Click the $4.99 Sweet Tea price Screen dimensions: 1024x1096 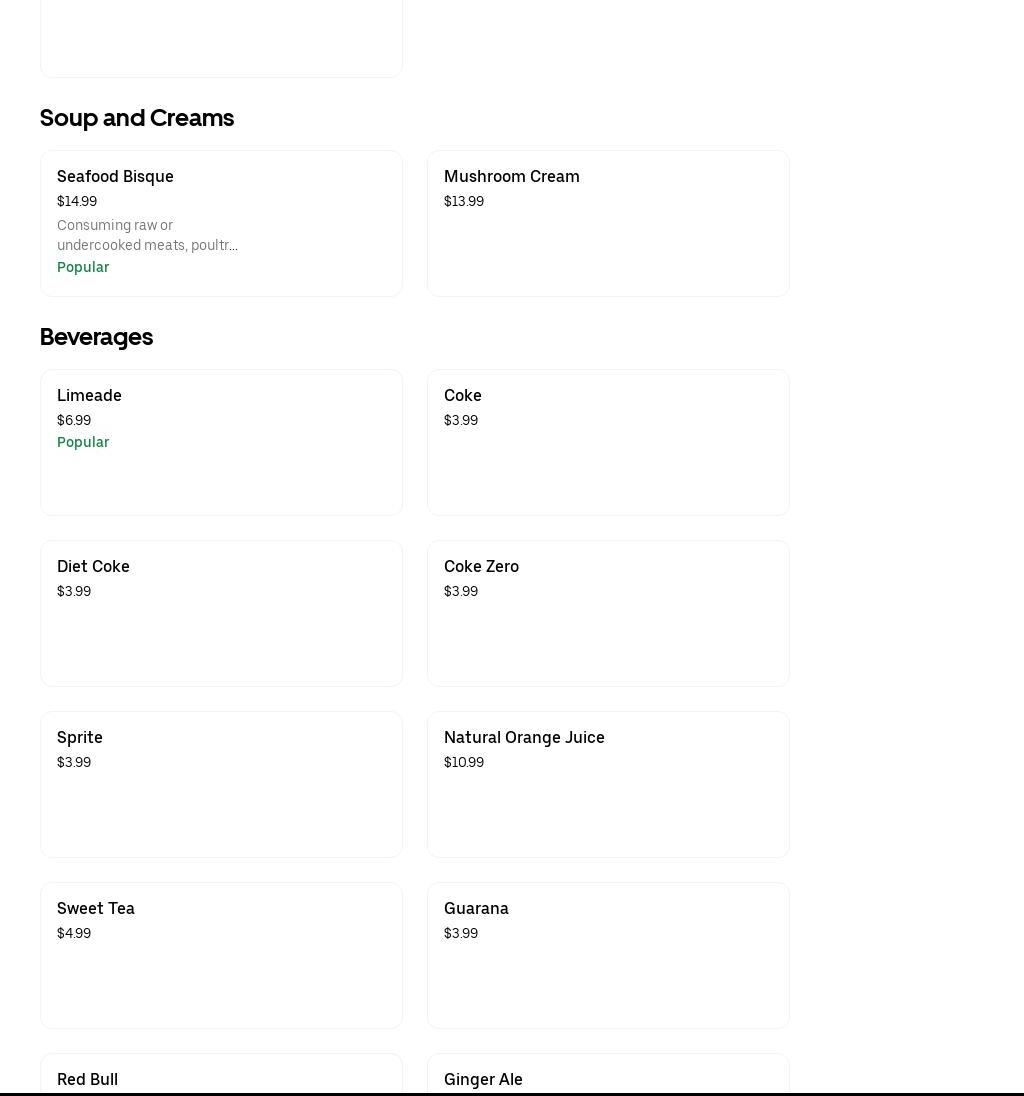click(74, 933)
